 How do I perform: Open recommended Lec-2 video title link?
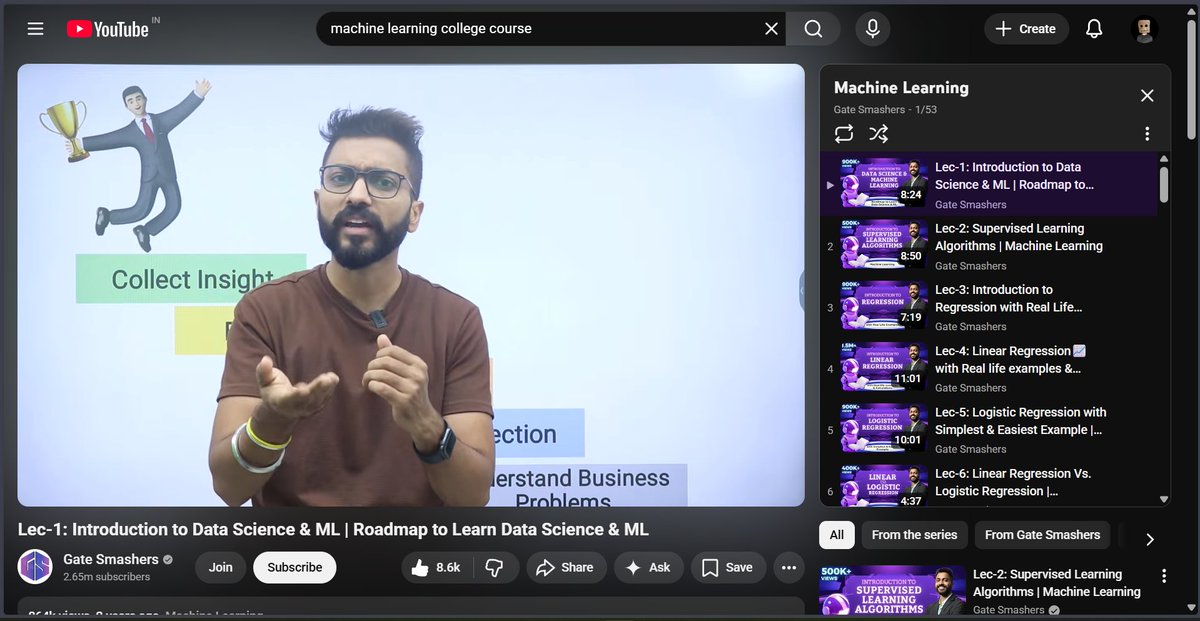(1057, 583)
